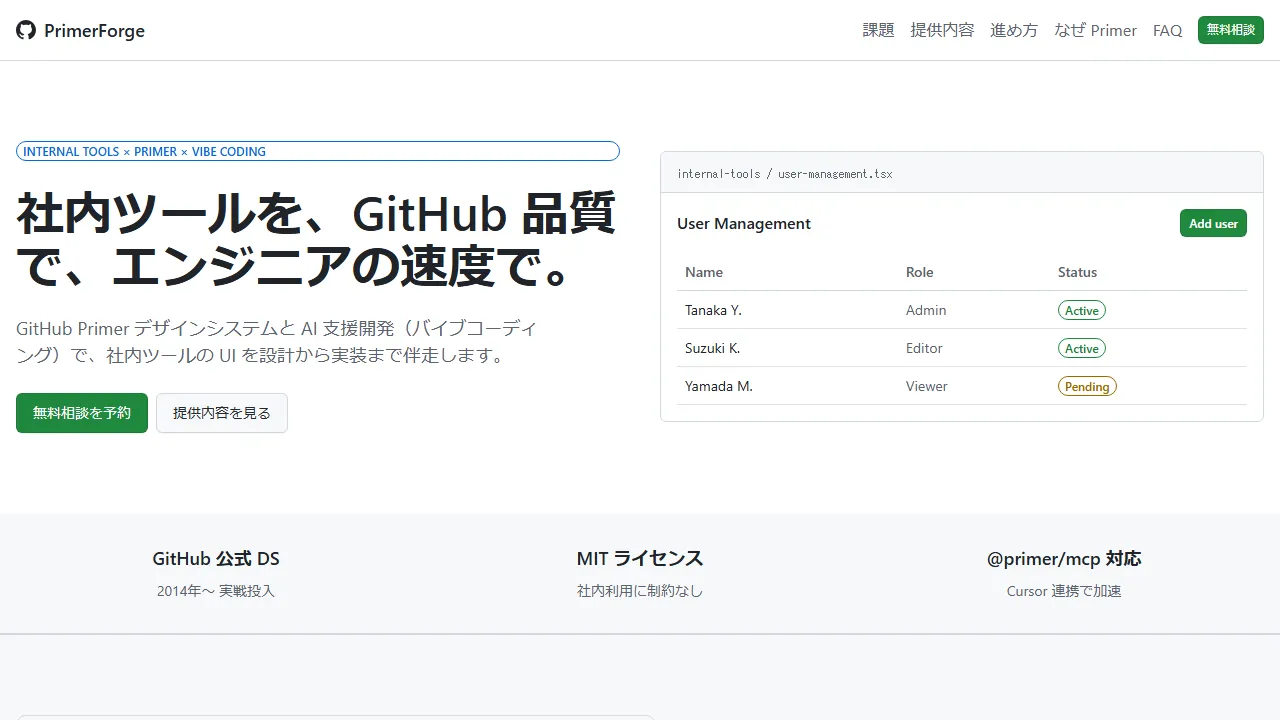Click the Cursor 連携で加速 text

pyautogui.click(x=1064, y=591)
